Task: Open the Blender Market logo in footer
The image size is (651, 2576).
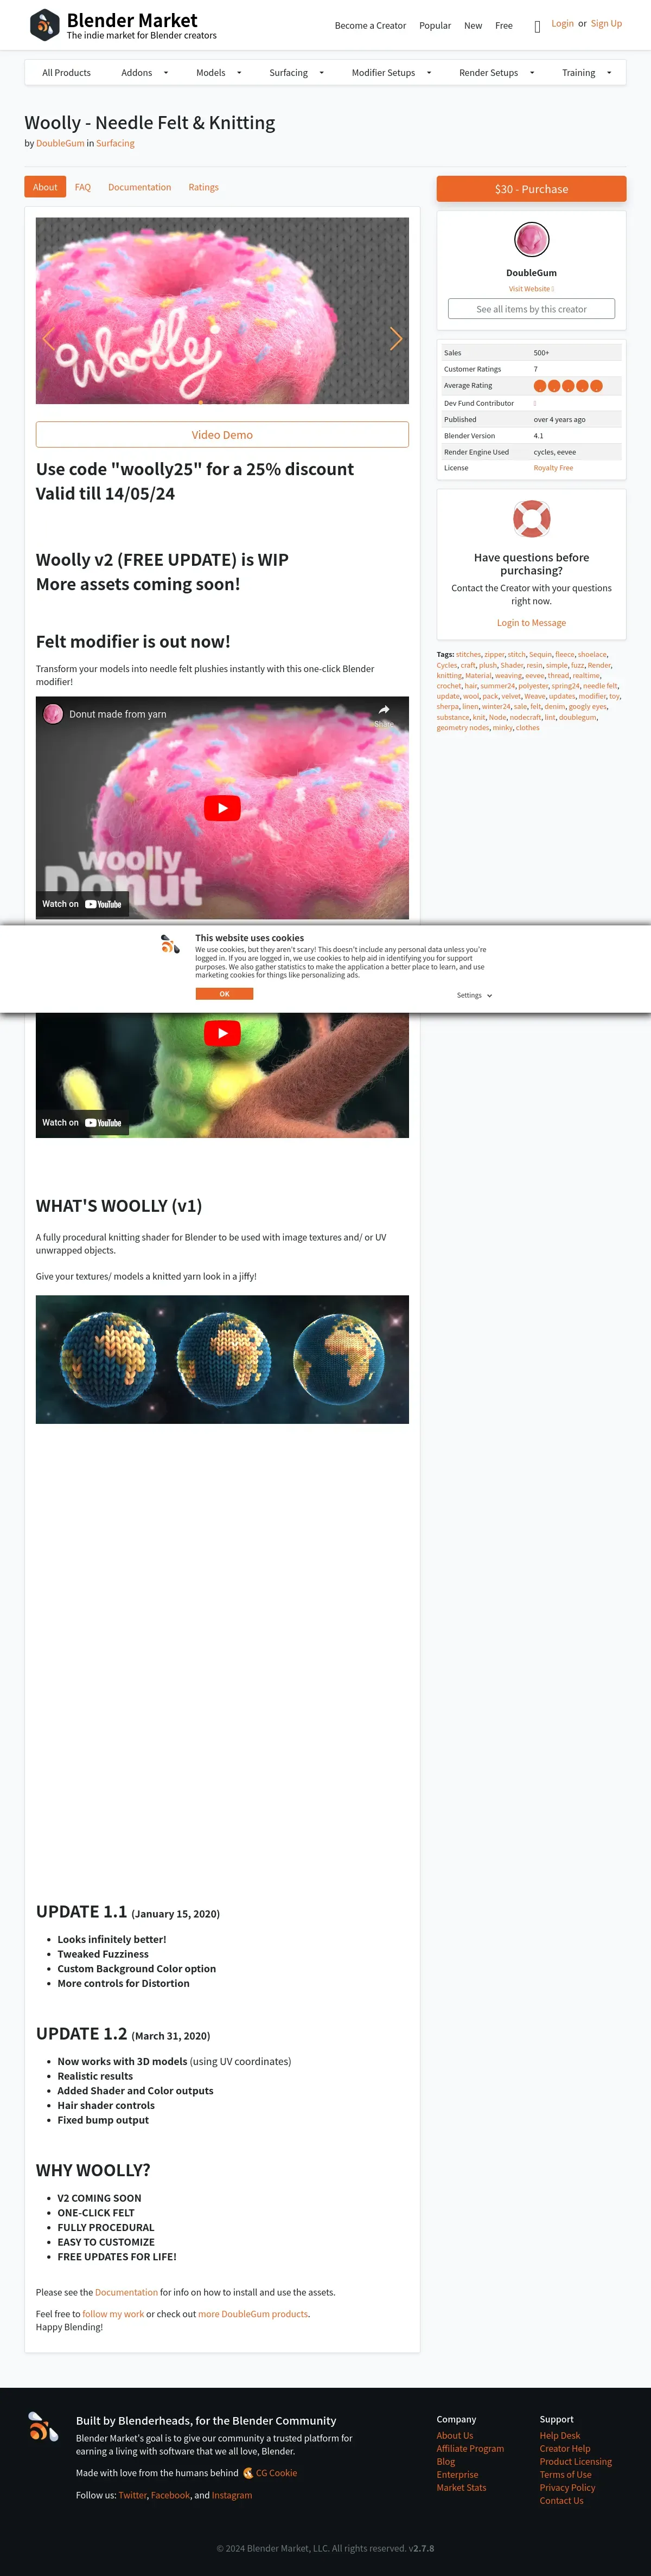Action: (43, 2426)
